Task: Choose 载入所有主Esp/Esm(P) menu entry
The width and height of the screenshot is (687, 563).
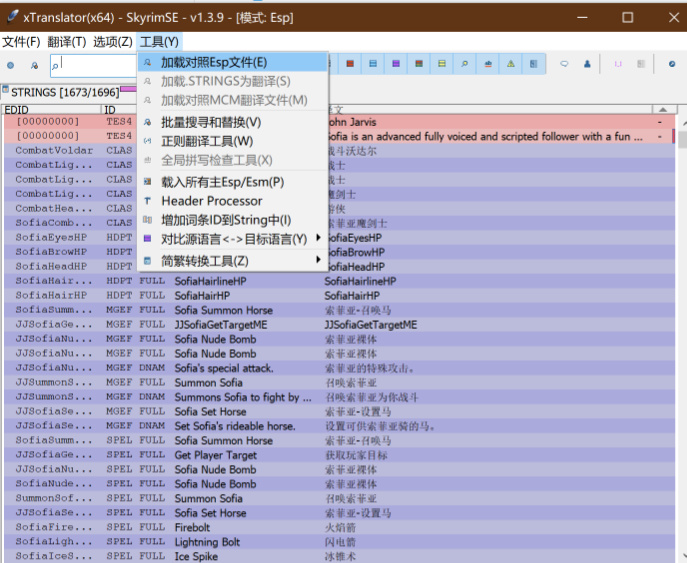Action: pos(233,181)
